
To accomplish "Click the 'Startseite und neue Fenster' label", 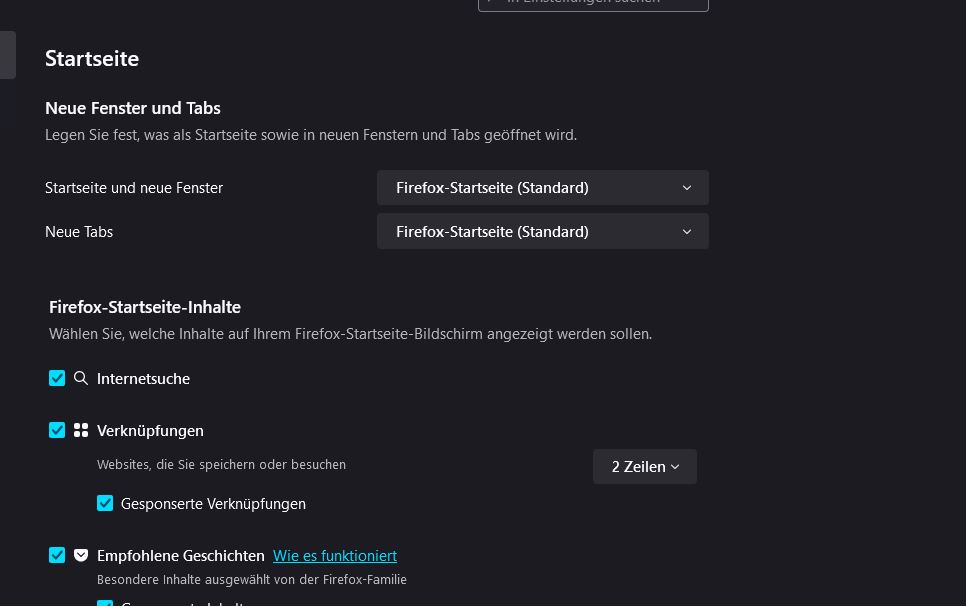I will [134, 188].
